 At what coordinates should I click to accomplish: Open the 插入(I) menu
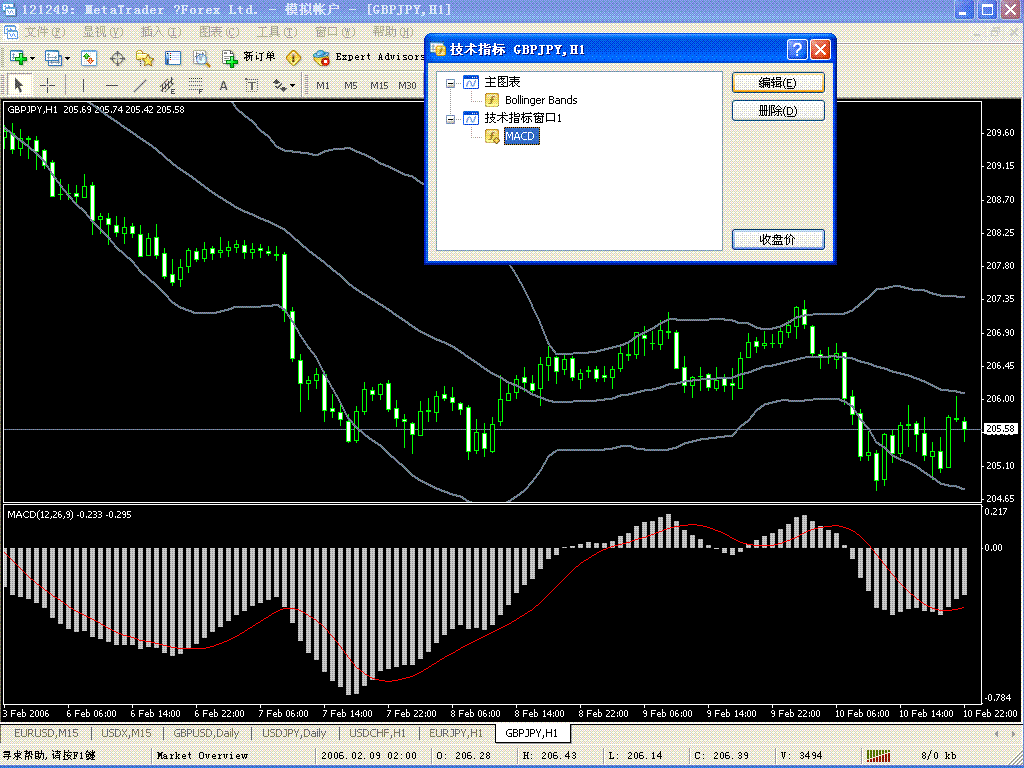point(161,31)
